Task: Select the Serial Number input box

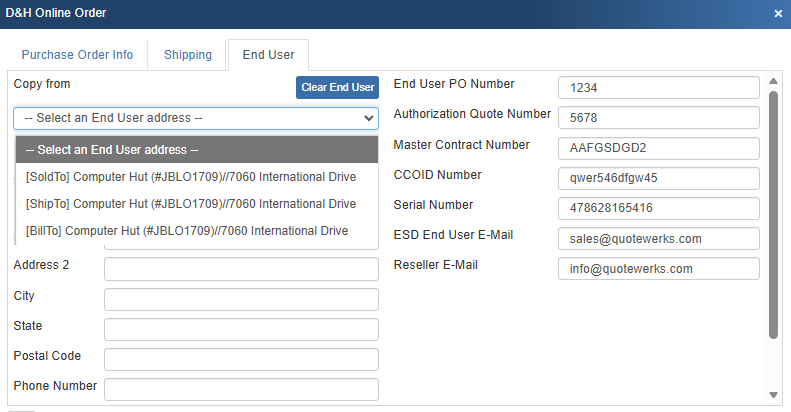Action: tap(658, 209)
